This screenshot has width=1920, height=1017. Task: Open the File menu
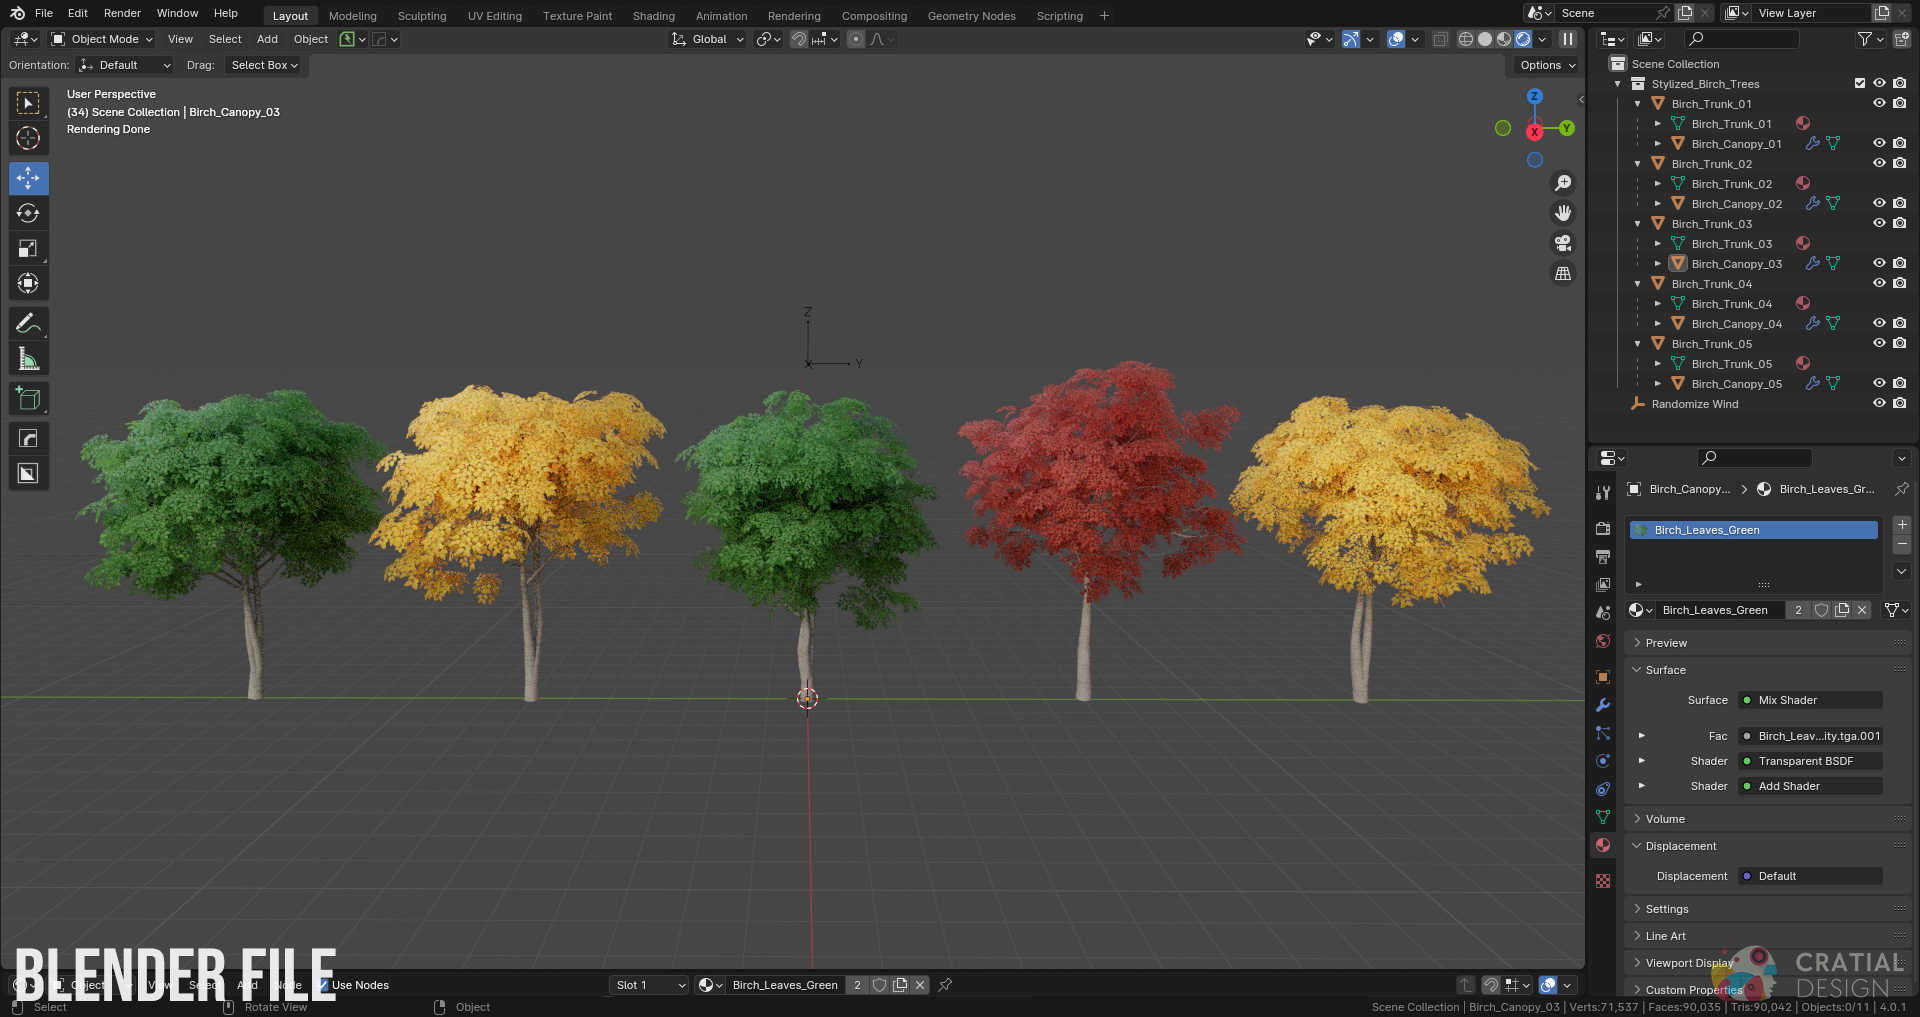[44, 13]
